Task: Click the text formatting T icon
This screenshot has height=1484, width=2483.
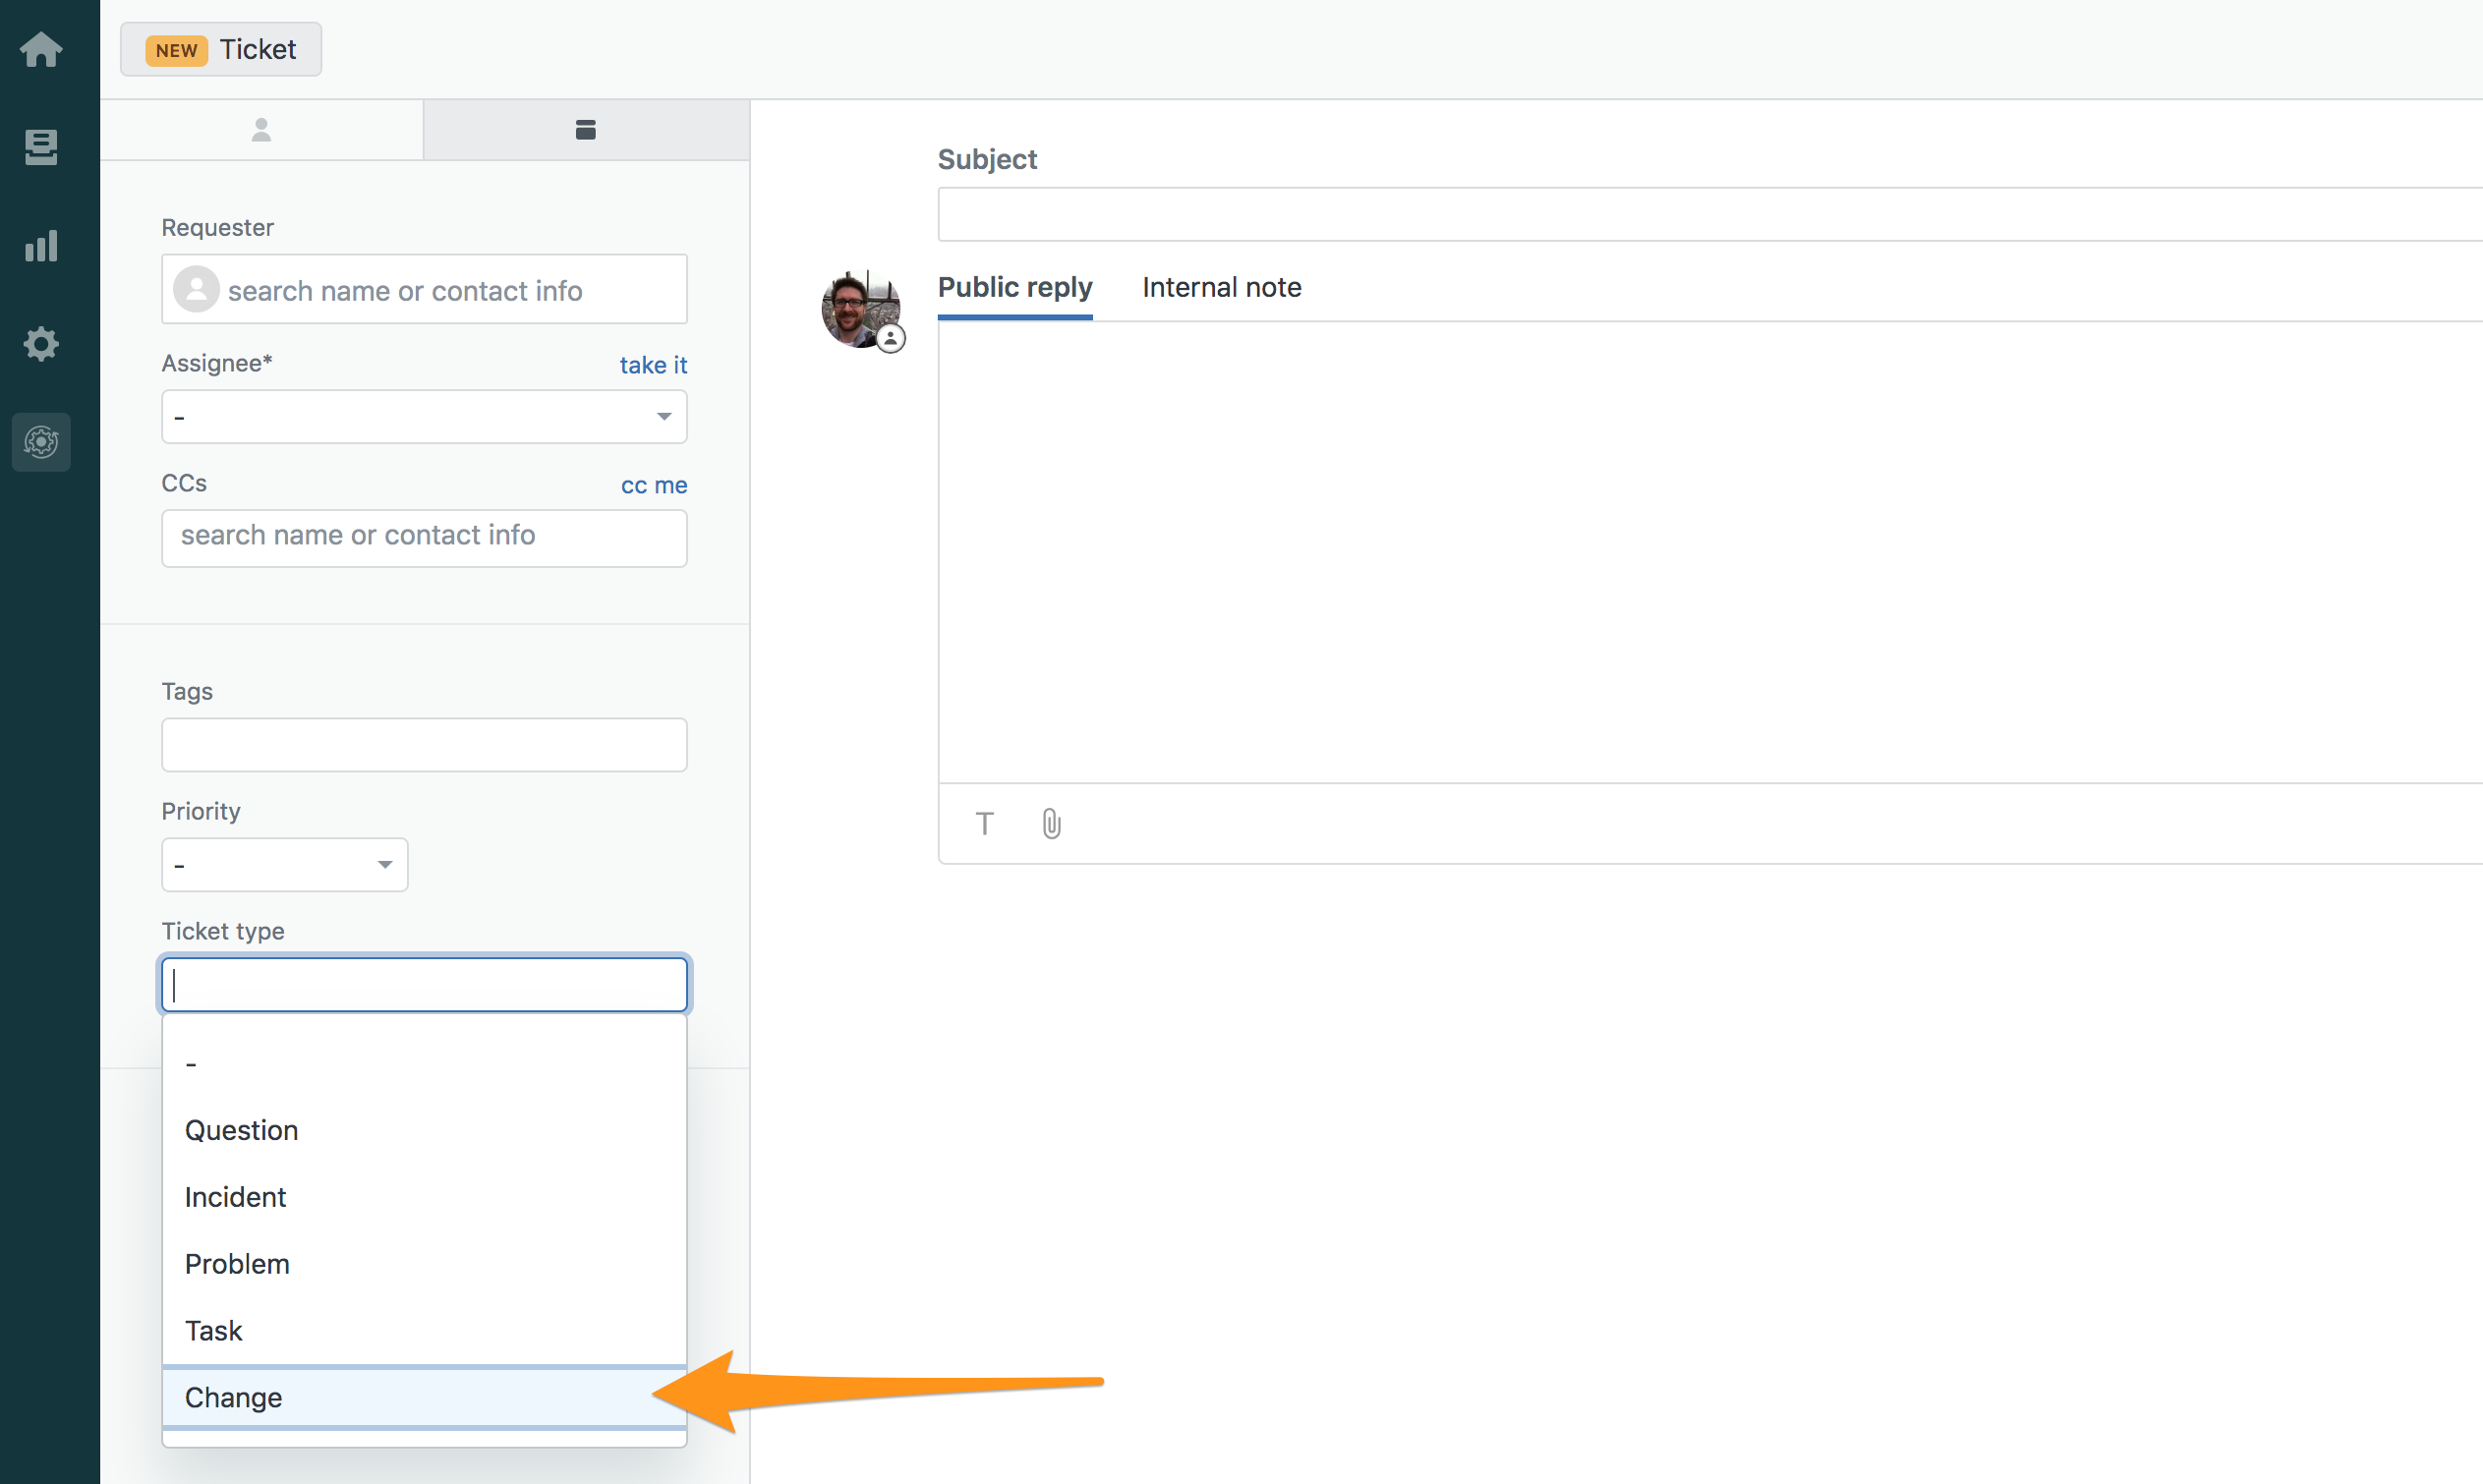Action: point(985,823)
